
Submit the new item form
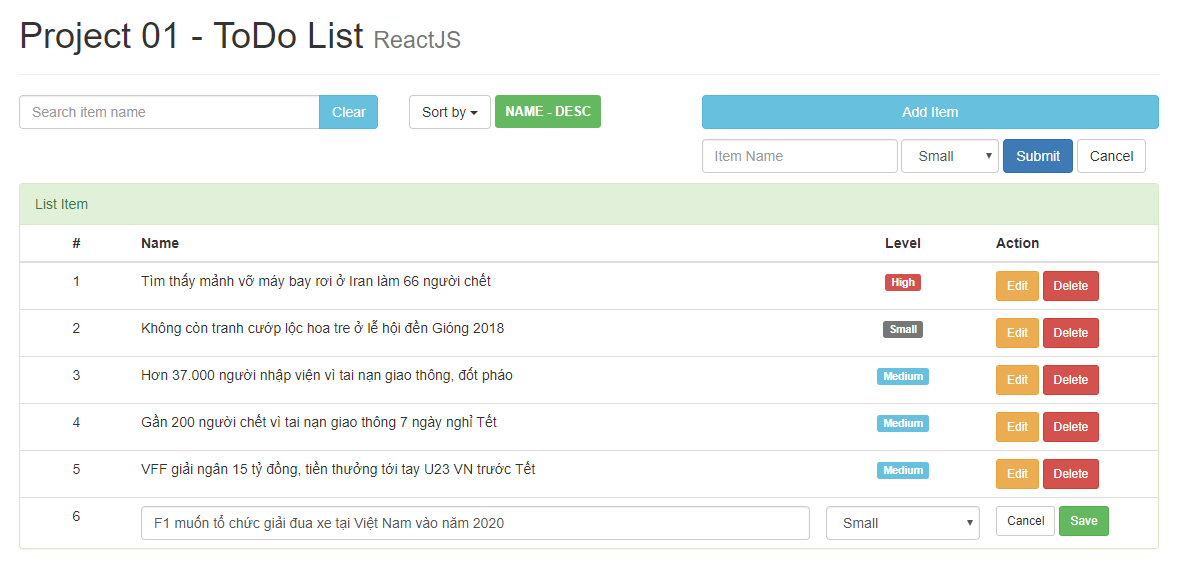tap(1037, 156)
